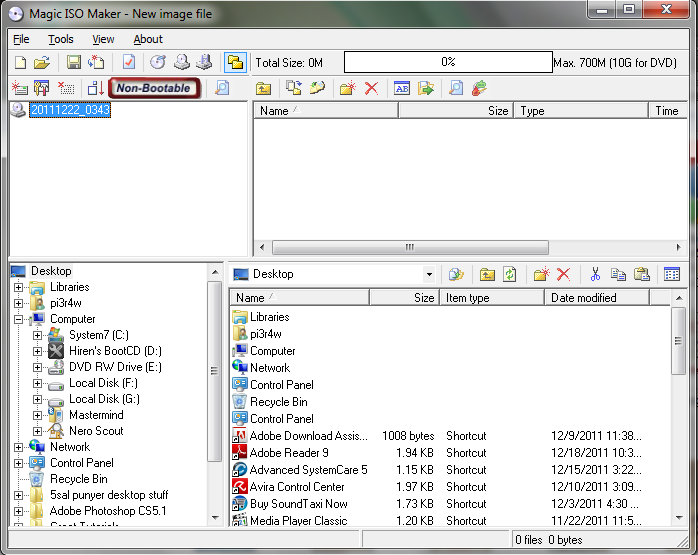698x555 pixels.
Task: Go up one level in Desktop pane
Action: coord(487,274)
